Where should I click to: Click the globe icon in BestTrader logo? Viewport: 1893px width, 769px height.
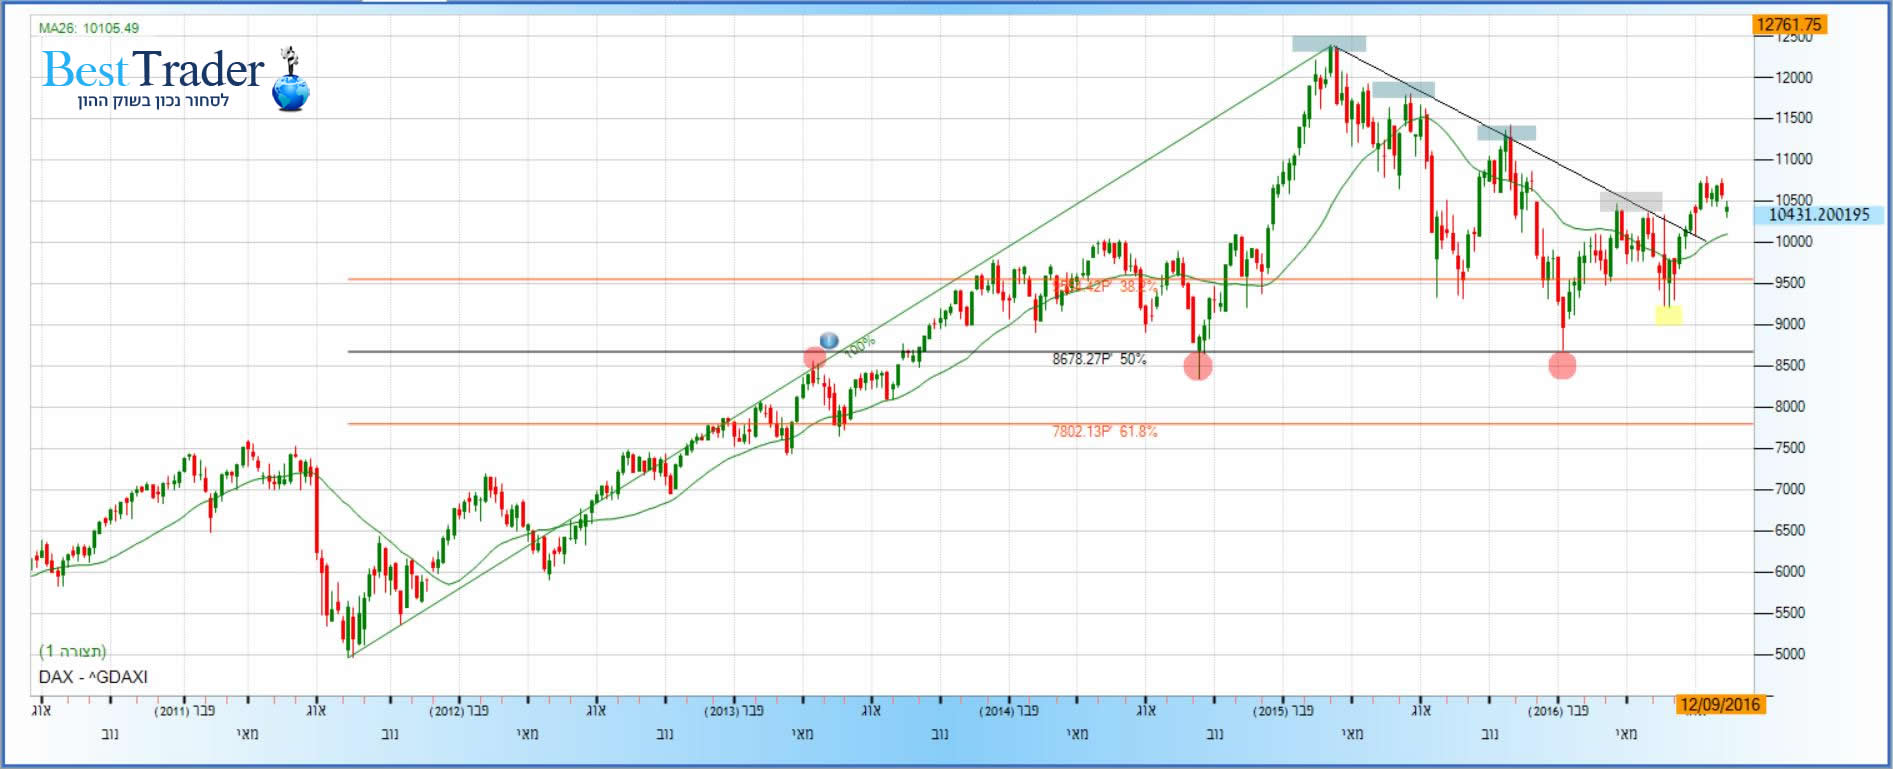click(291, 93)
